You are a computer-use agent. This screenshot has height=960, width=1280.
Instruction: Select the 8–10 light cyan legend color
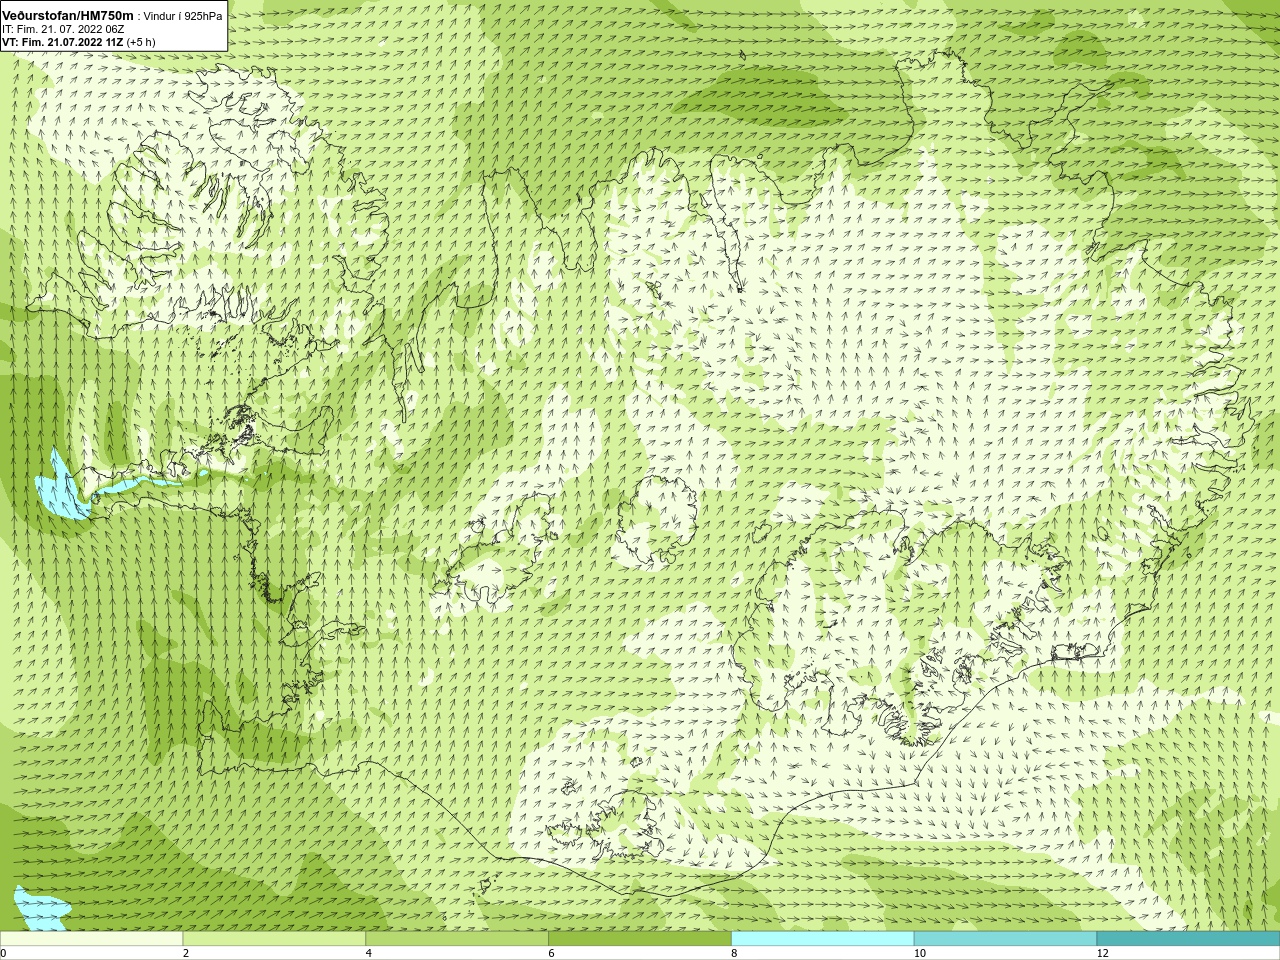(823, 939)
